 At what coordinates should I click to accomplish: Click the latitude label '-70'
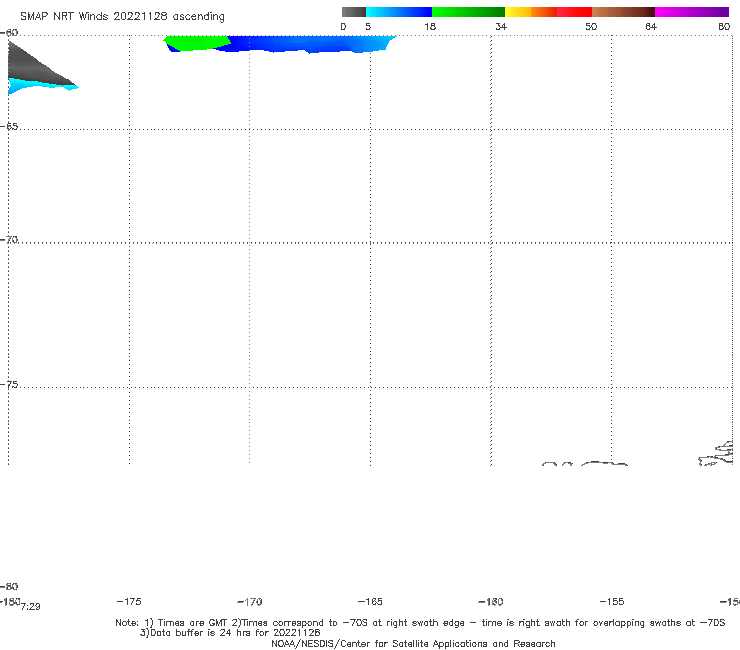[9, 240]
